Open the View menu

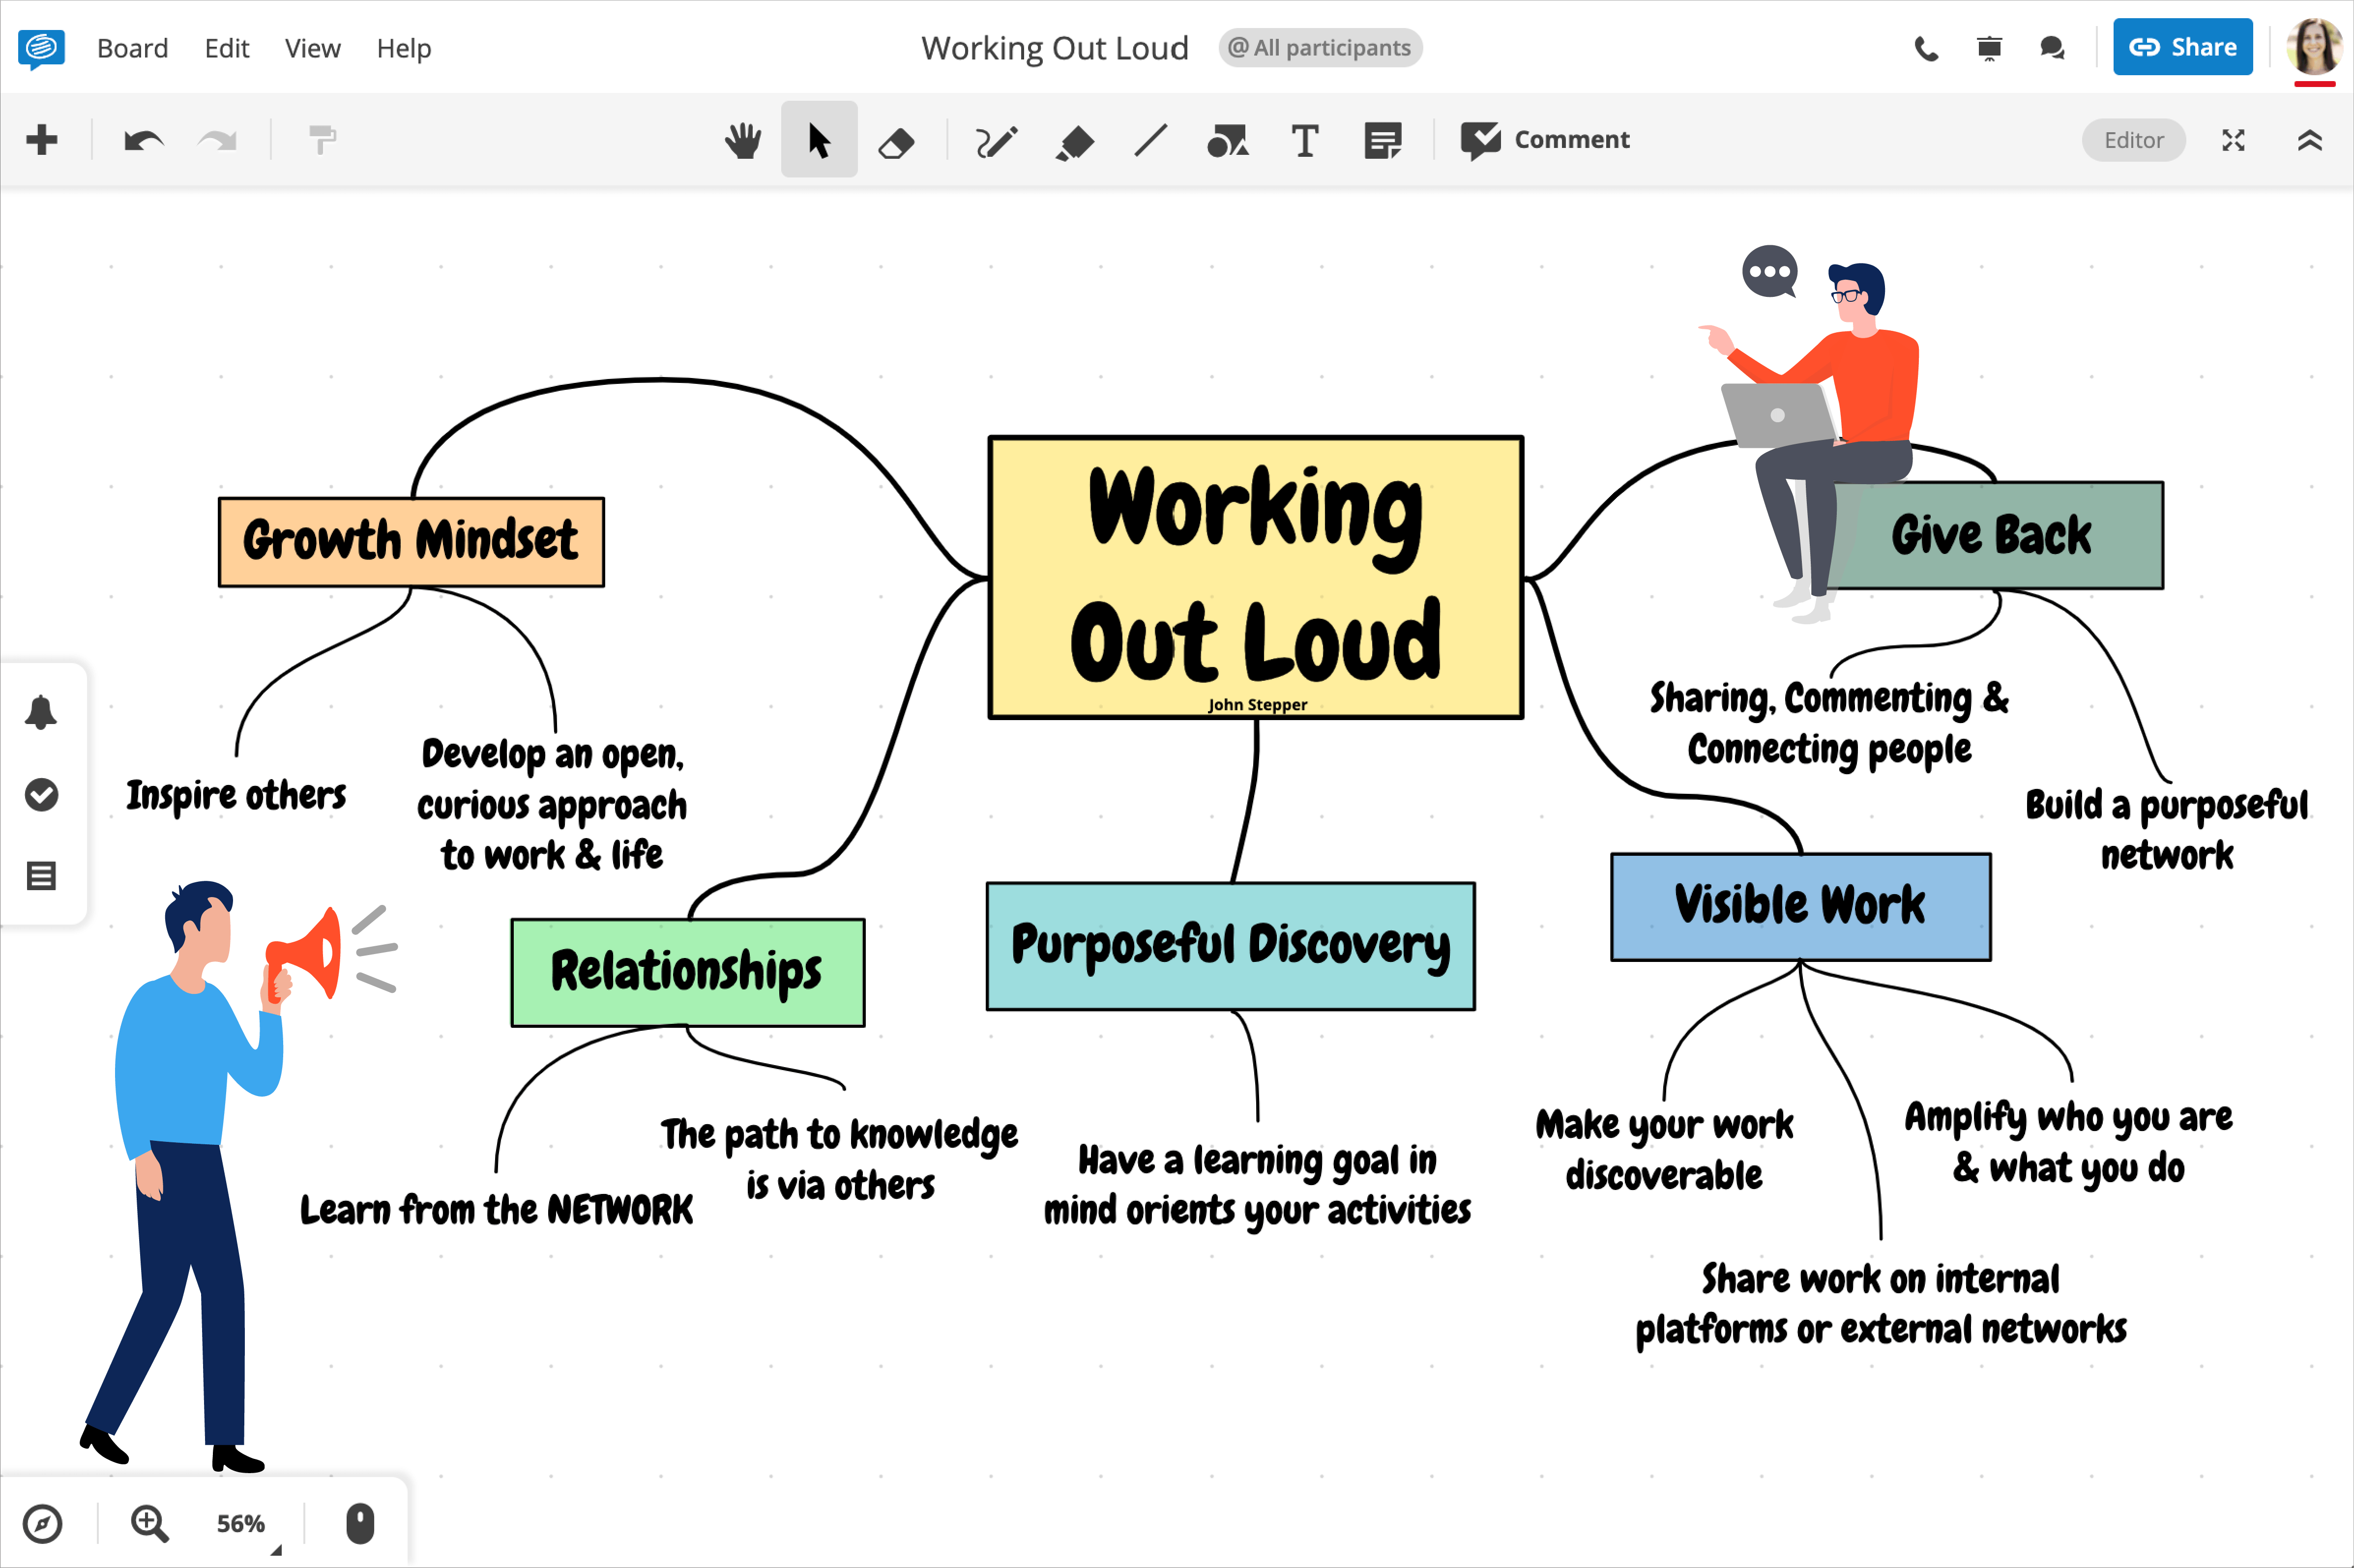tap(312, 47)
